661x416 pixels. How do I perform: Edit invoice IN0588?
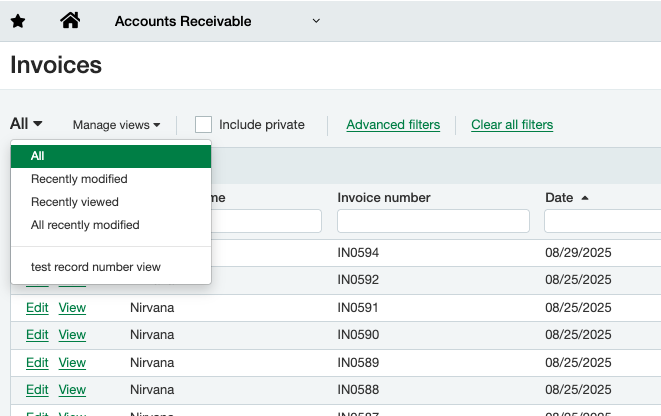(x=37, y=390)
